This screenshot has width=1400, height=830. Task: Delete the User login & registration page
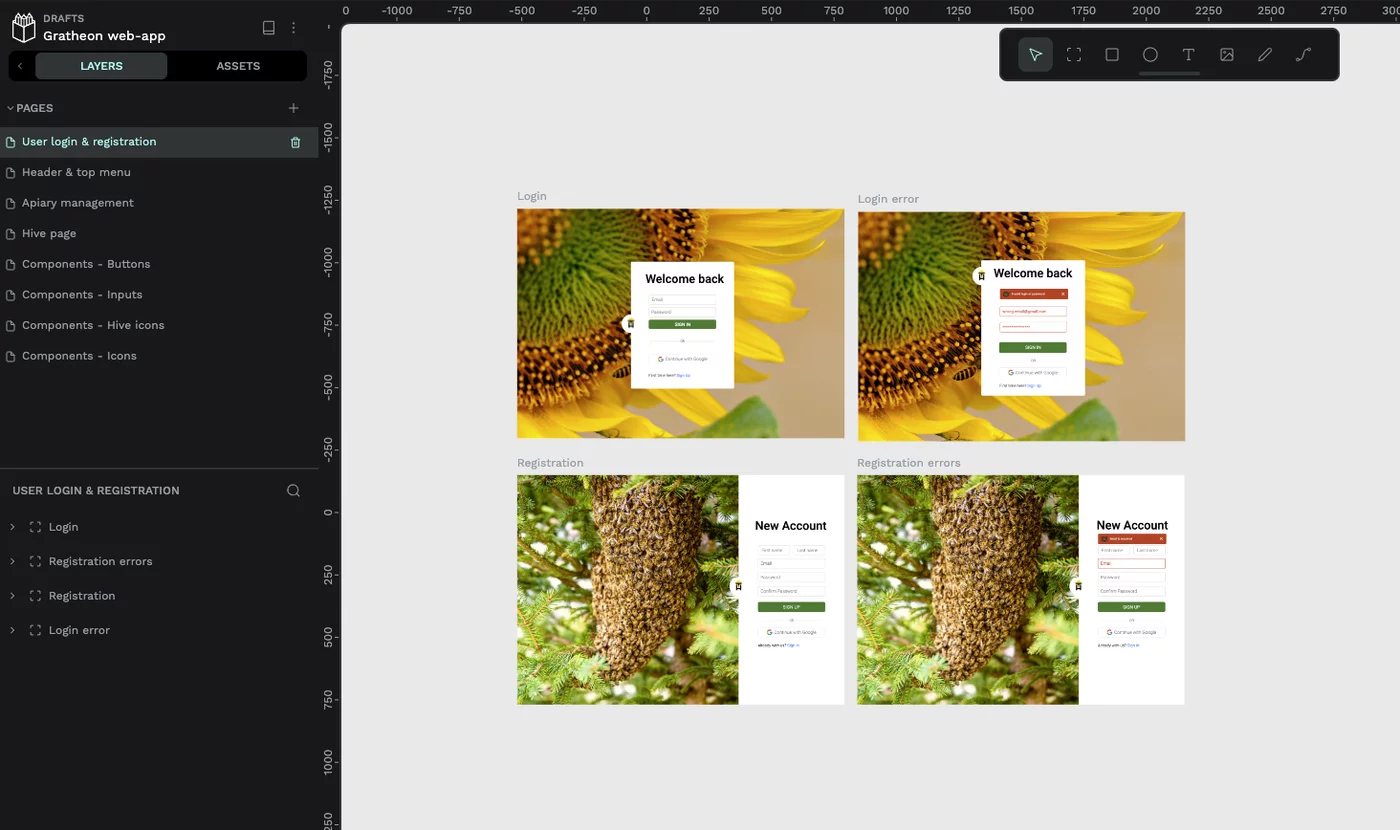coord(295,142)
